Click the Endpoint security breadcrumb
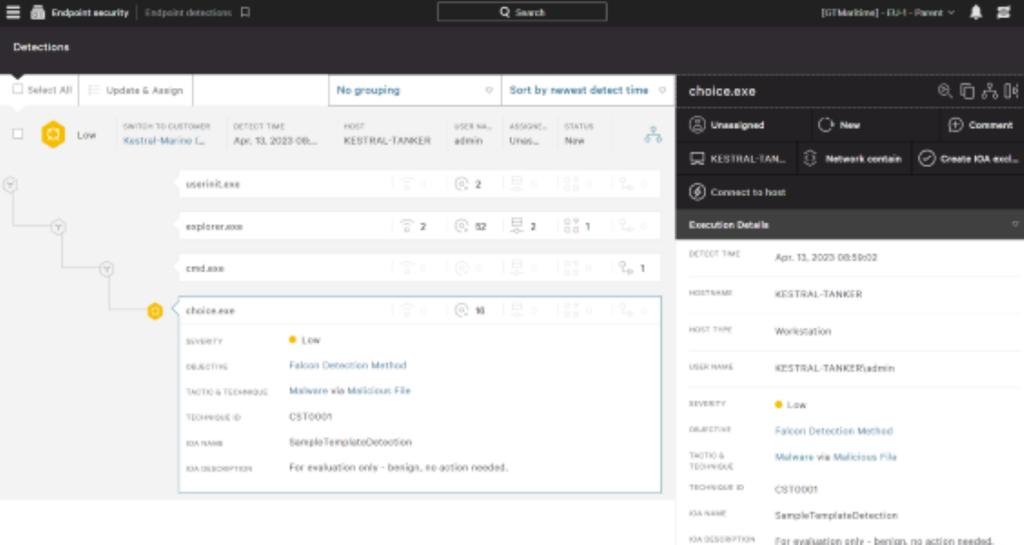1024x545 pixels. pyautogui.click(x=90, y=12)
